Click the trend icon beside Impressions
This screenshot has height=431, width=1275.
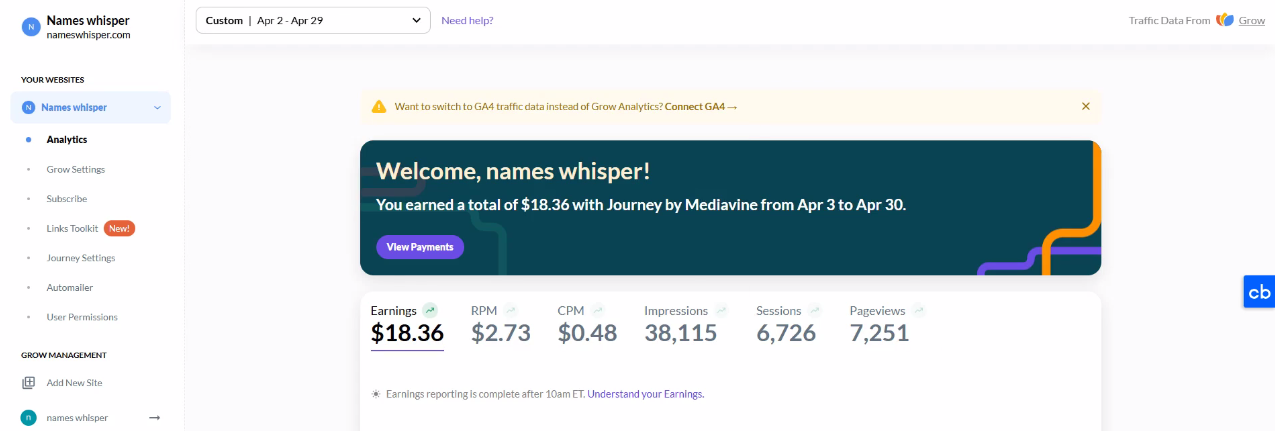click(x=721, y=310)
